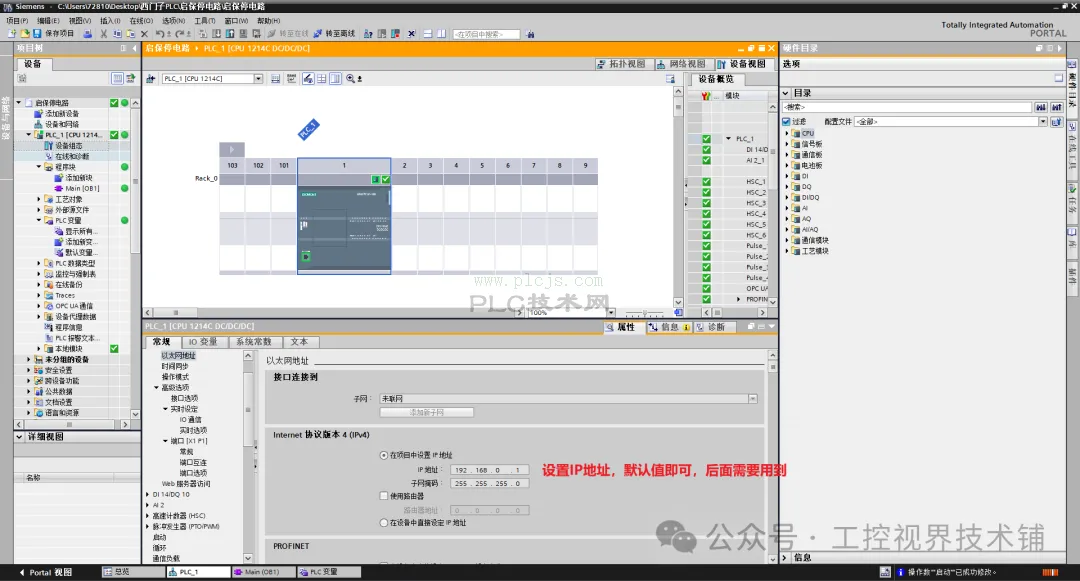This screenshot has height=581, width=1080.
Task: Enable the 使用路由器 checkbox
Action: point(384,496)
